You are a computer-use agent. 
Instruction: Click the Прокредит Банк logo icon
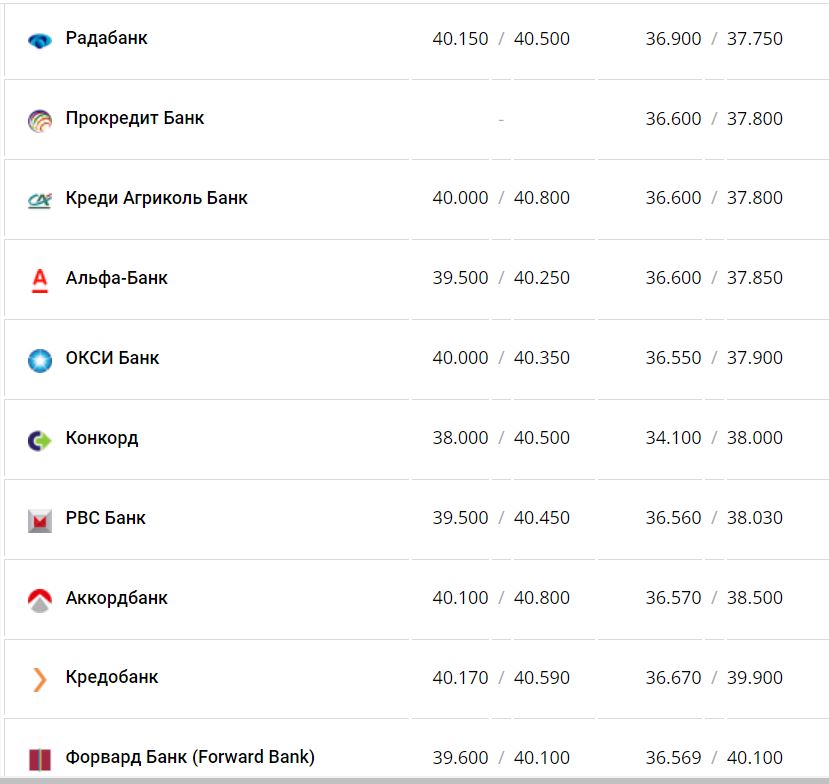(x=40, y=120)
